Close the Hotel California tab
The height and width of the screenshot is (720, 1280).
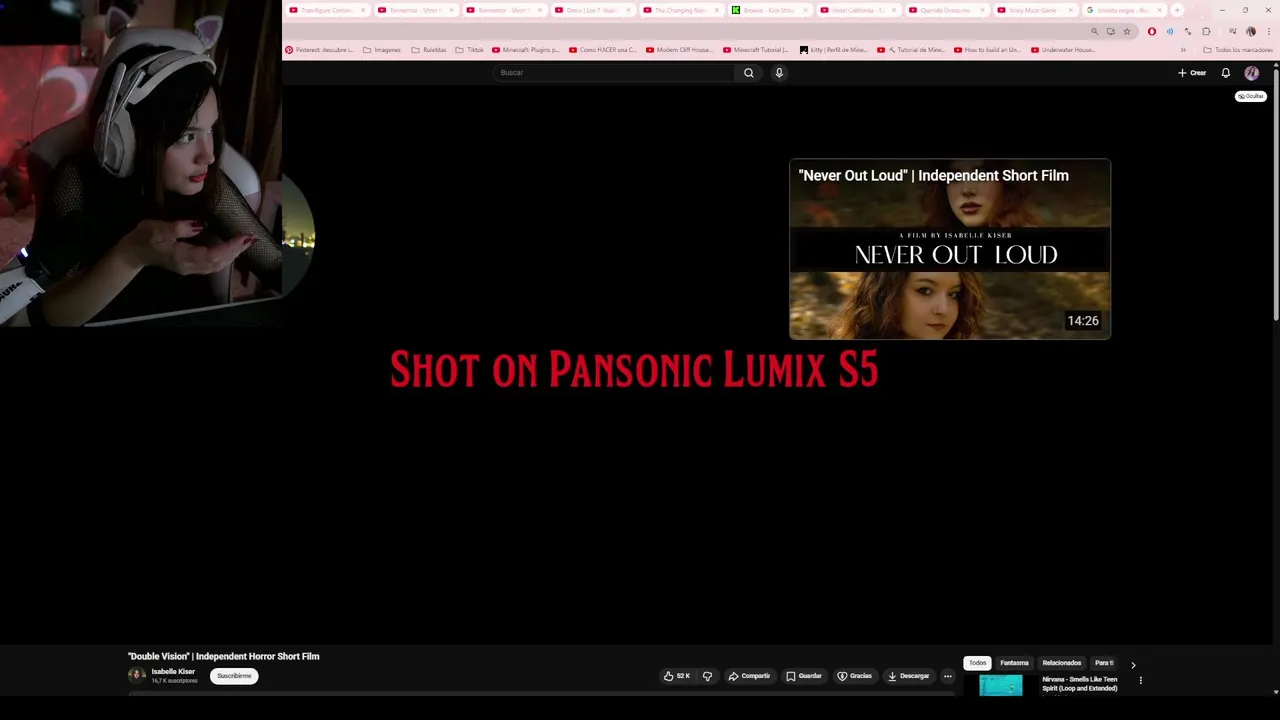click(893, 10)
